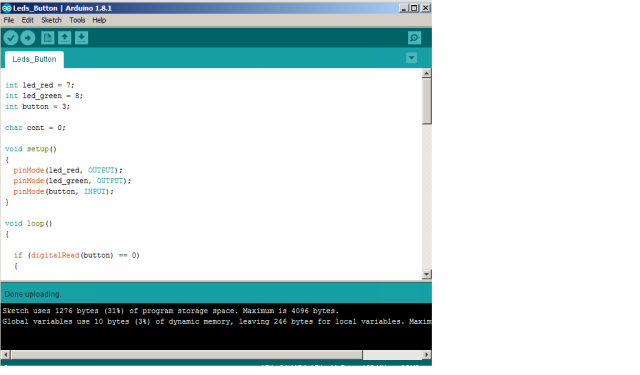640x375 pixels.
Task: Click the 'Sketch uses 1276 bytes' console line
Action: 171,311
